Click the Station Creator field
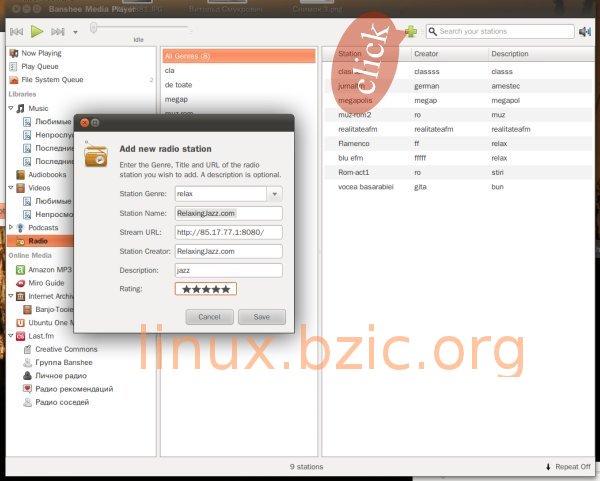The height and width of the screenshot is (481, 600). coord(229,251)
